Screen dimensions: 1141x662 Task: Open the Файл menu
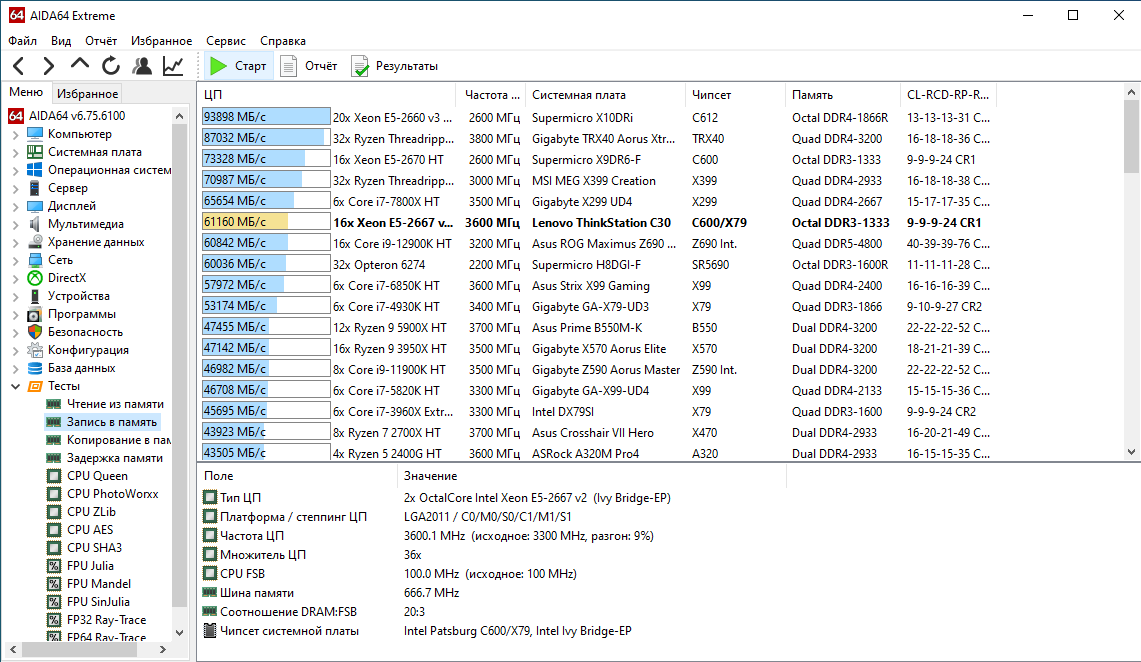[23, 41]
